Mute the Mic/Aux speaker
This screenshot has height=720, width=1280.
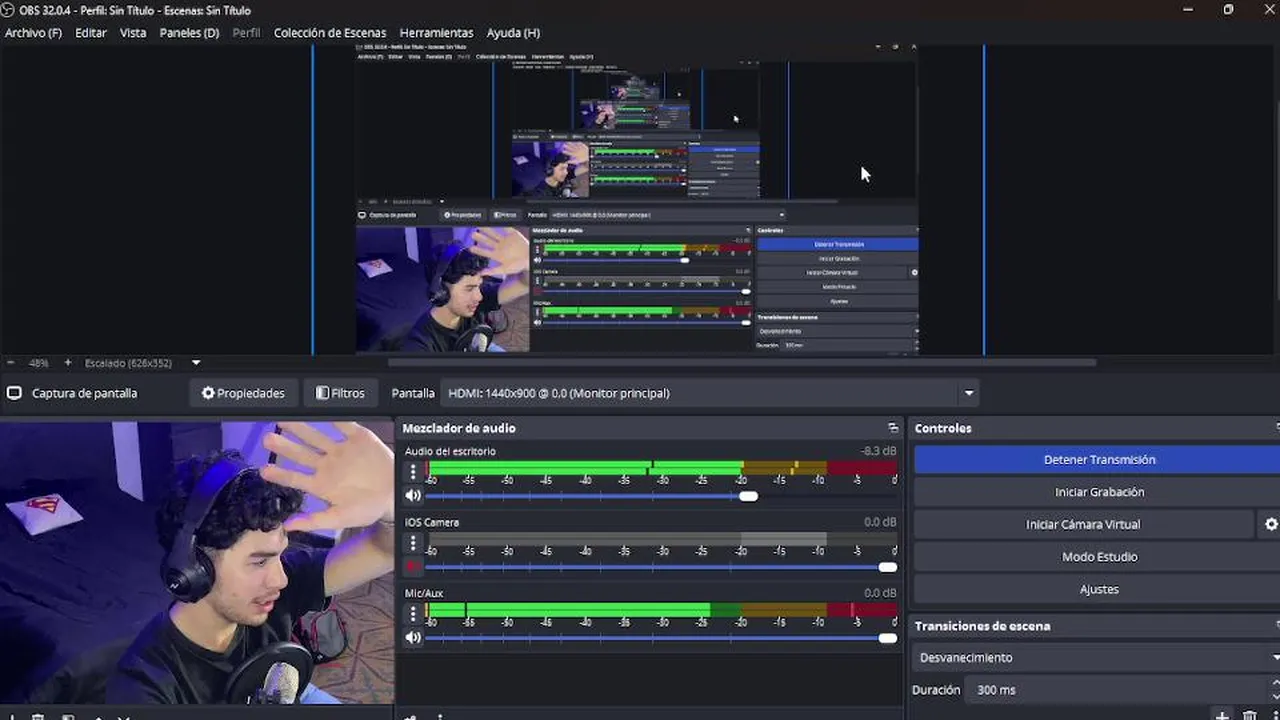(x=413, y=638)
